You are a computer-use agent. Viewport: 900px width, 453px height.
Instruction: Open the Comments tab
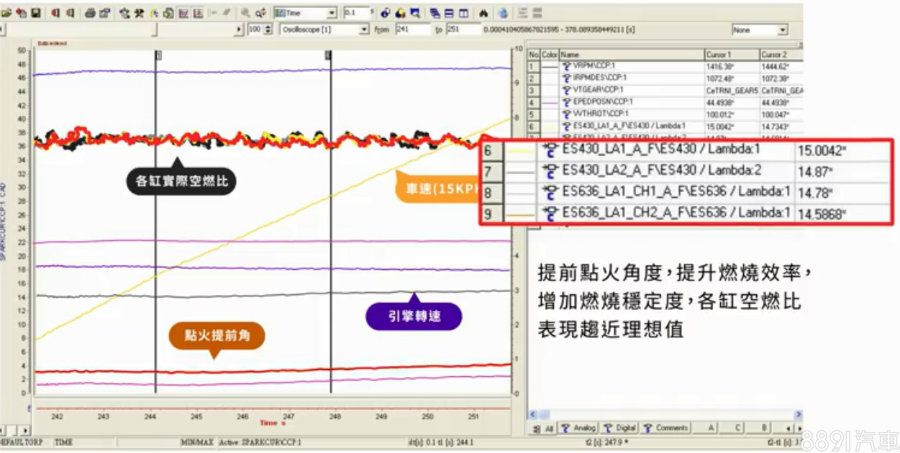click(667, 428)
